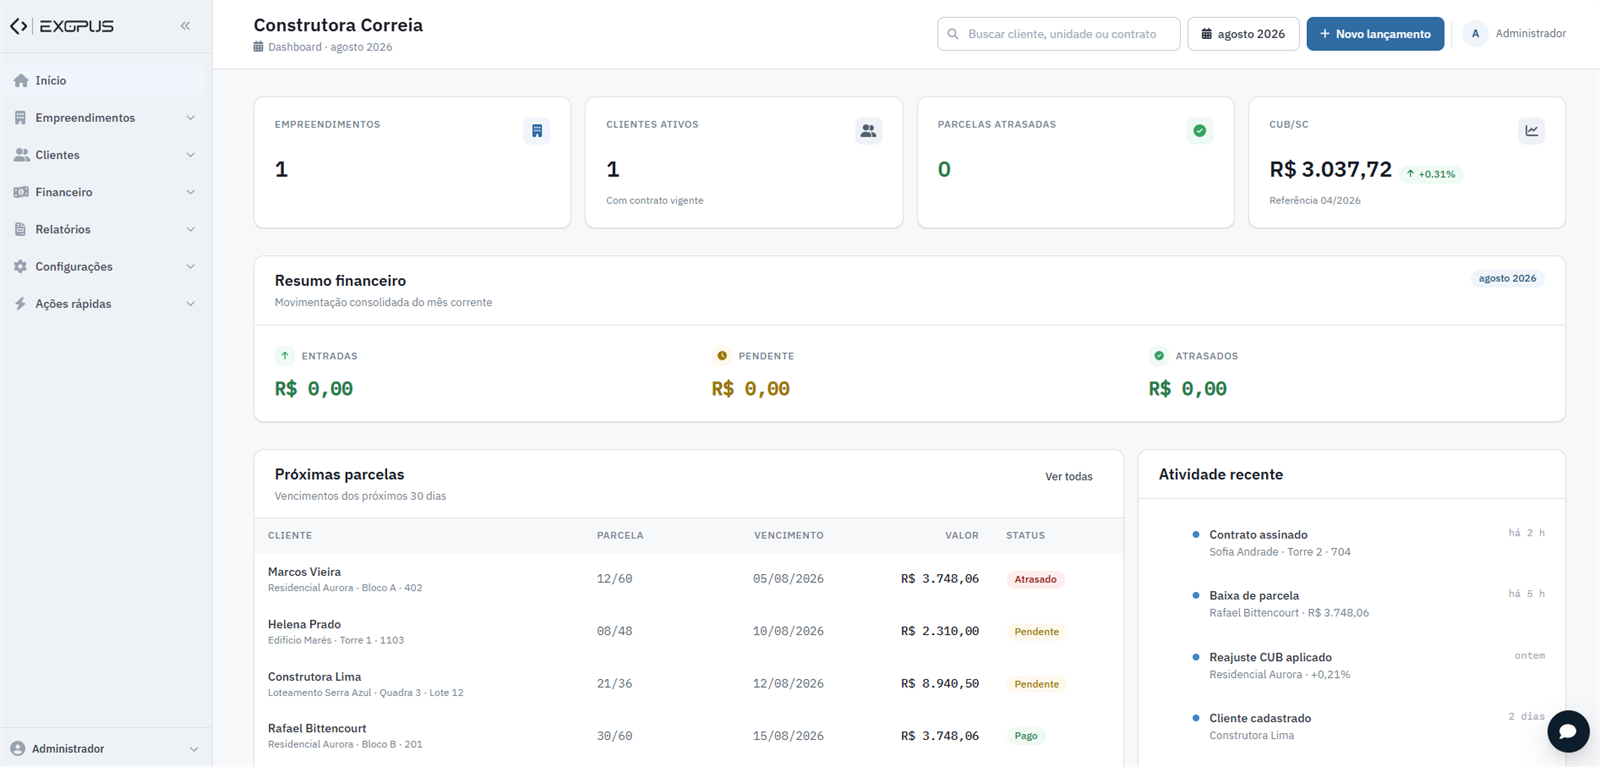The image size is (1600, 767).
Task: Expand the Financeiro sidebar section
Action: 105,192
